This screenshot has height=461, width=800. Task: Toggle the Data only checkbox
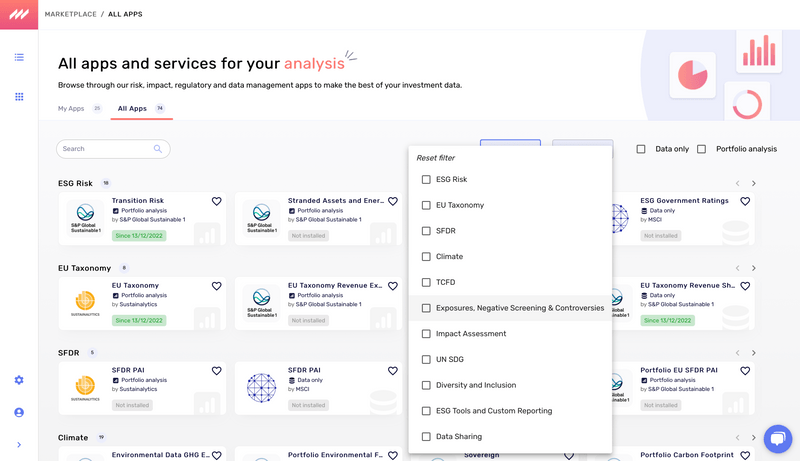point(641,149)
